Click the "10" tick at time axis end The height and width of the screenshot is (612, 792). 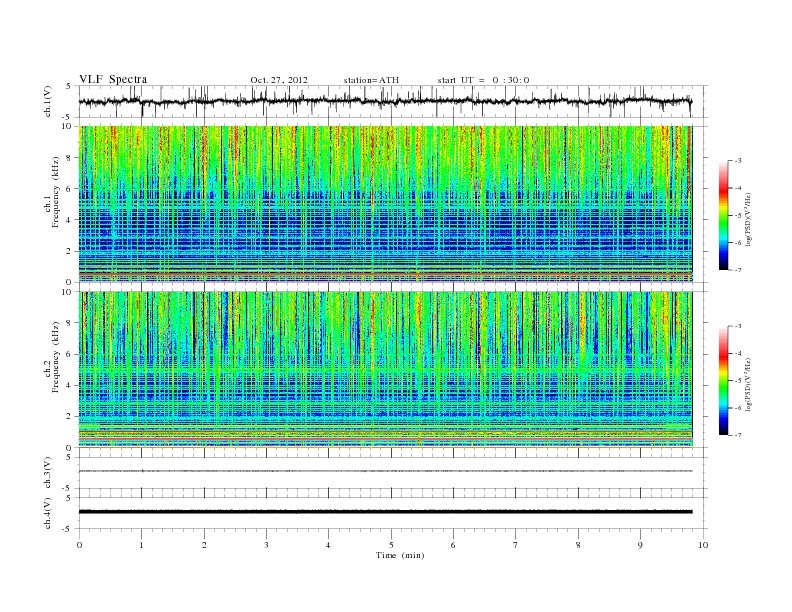tap(703, 545)
